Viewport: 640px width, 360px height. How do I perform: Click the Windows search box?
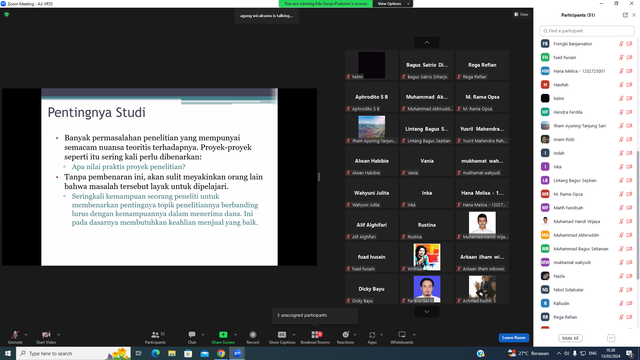pos(73,353)
